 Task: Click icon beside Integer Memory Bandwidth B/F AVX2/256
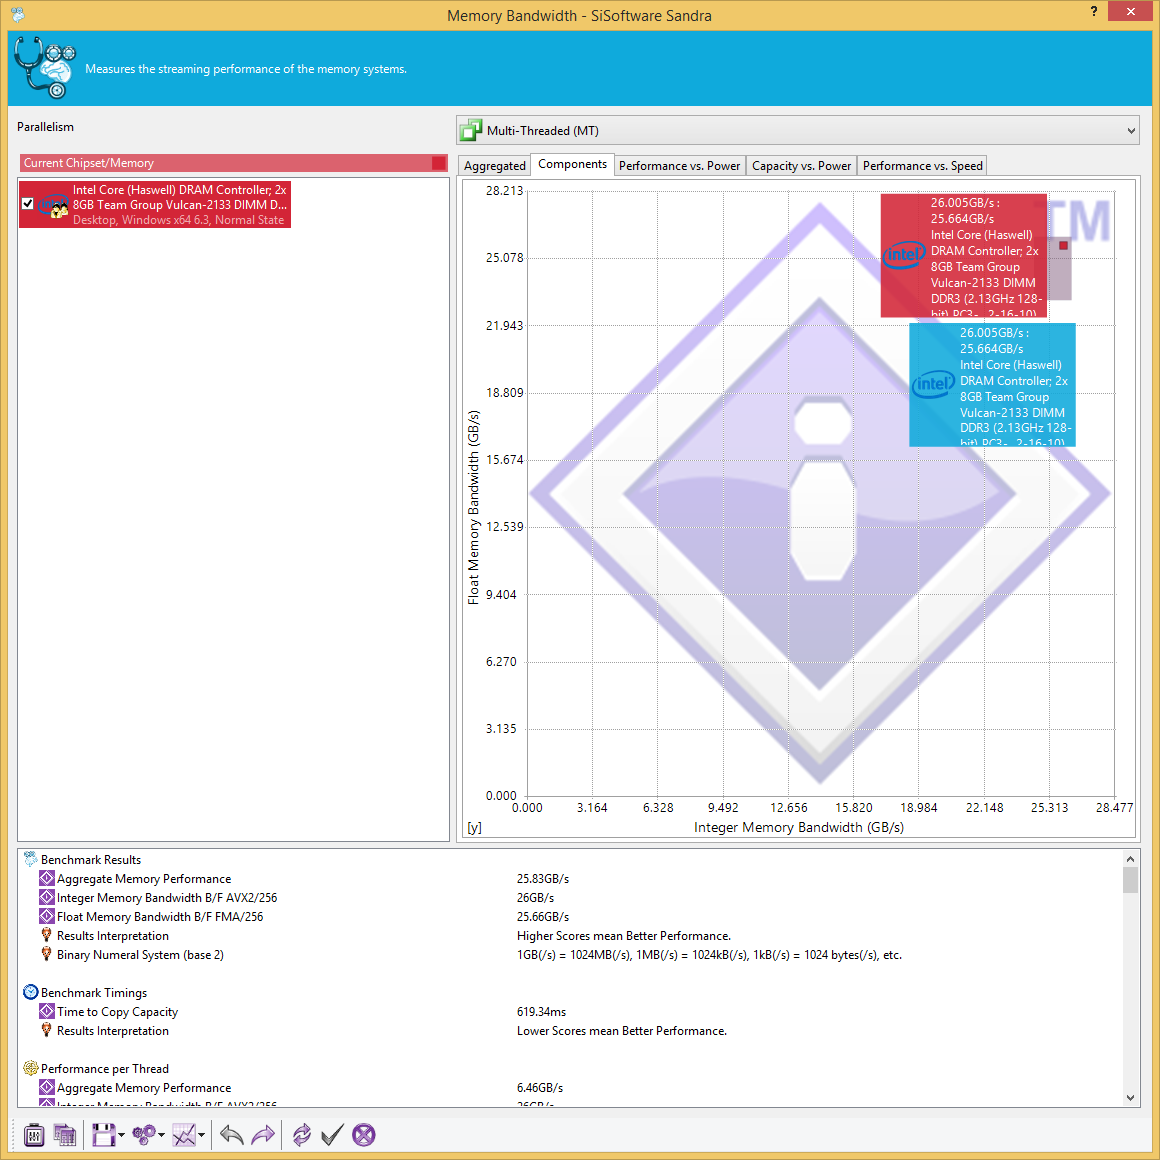tap(47, 897)
